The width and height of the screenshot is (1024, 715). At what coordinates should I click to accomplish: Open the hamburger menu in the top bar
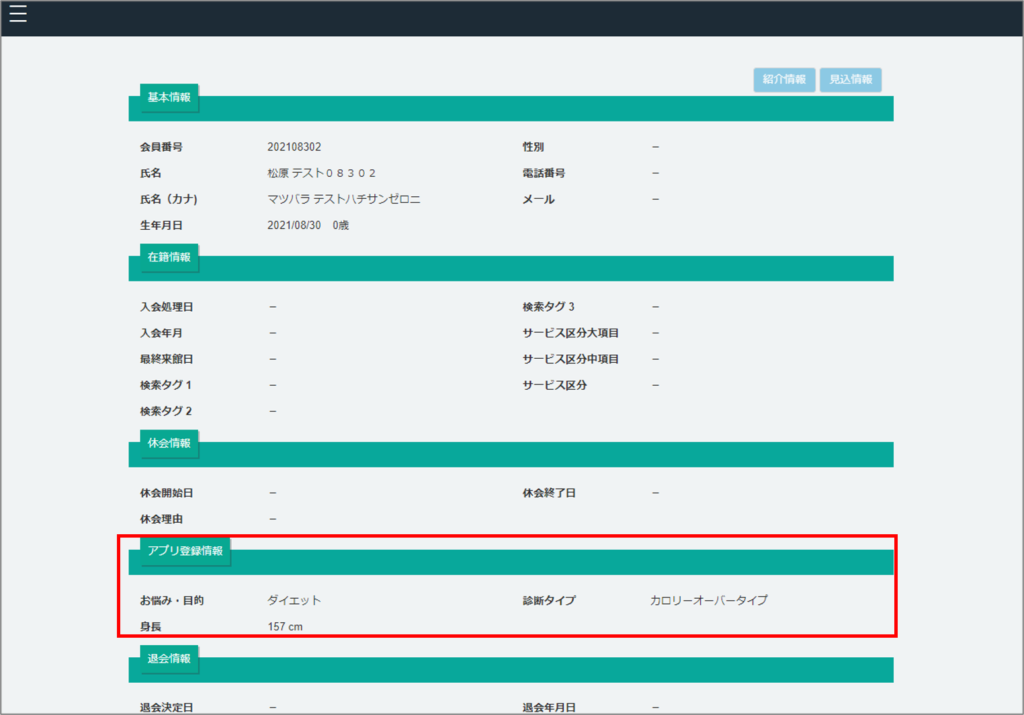[18, 14]
